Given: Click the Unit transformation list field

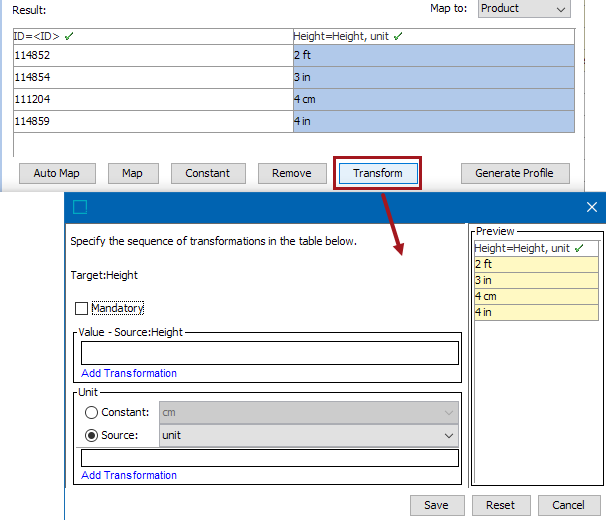Looking at the screenshot, I should 270,458.
